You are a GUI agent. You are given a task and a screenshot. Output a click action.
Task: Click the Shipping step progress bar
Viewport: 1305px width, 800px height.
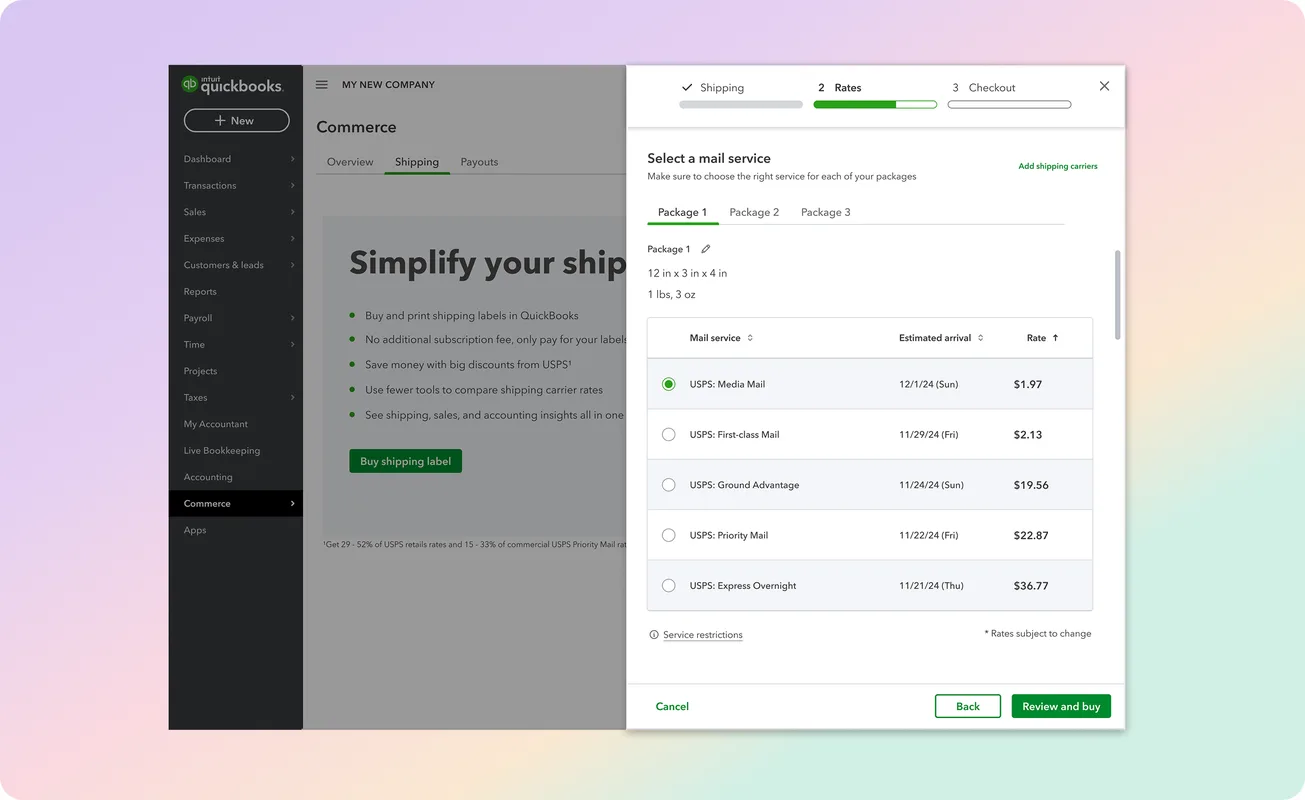point(741,104)
